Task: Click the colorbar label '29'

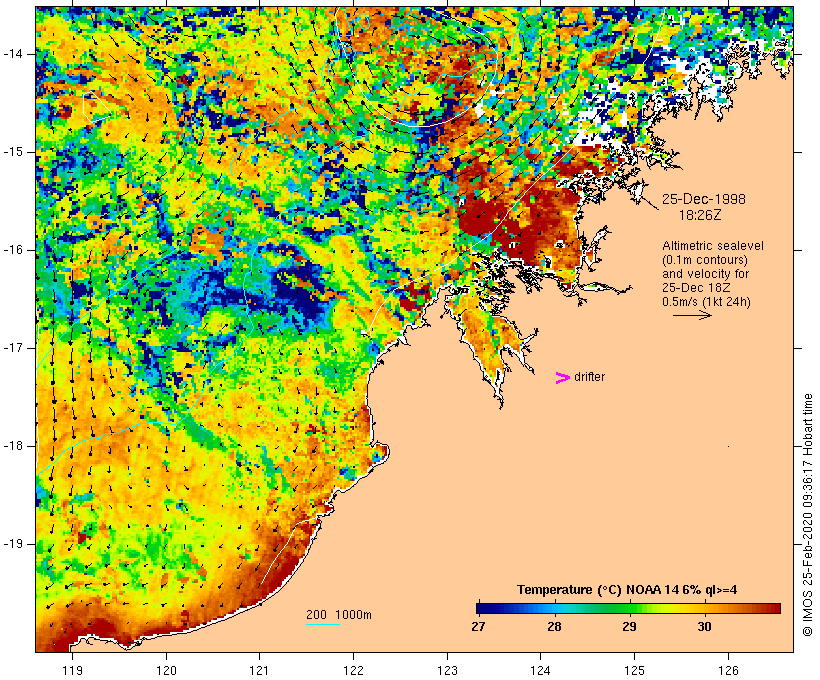Action: 629,626
